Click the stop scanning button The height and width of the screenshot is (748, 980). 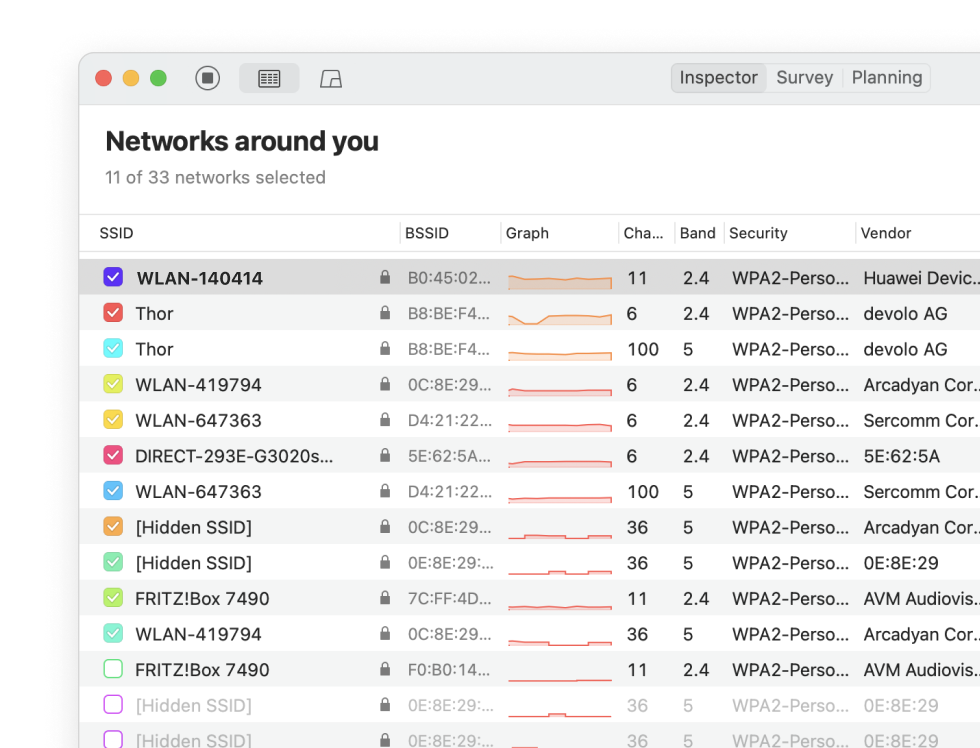(207, 78)
